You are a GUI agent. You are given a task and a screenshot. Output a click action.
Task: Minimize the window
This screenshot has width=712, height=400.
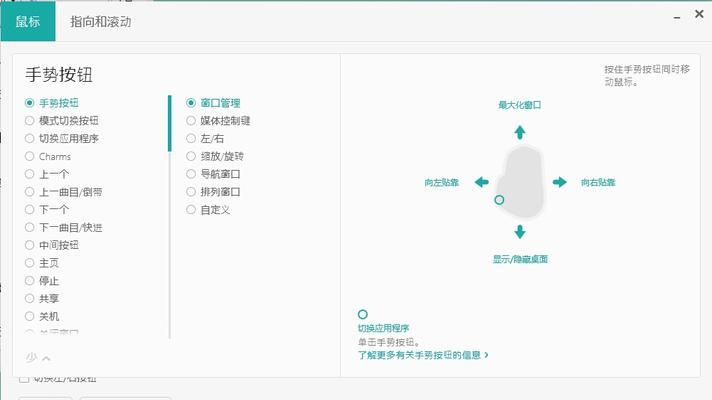click(x=677, y=18)
